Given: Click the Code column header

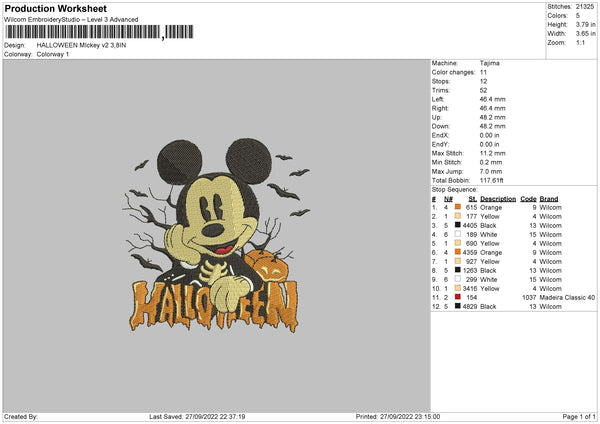Looking at the screenshot, I should (529, 197).
